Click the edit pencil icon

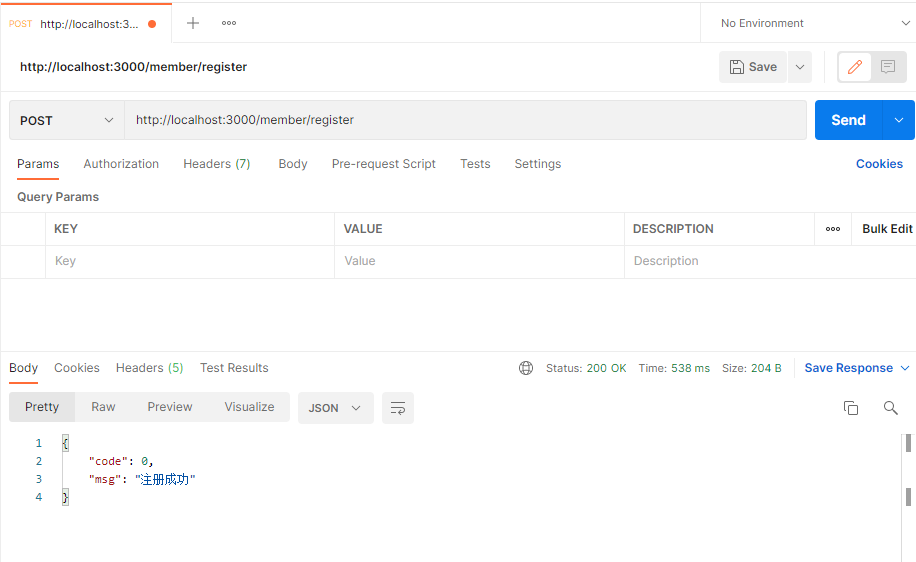point(855,67)
